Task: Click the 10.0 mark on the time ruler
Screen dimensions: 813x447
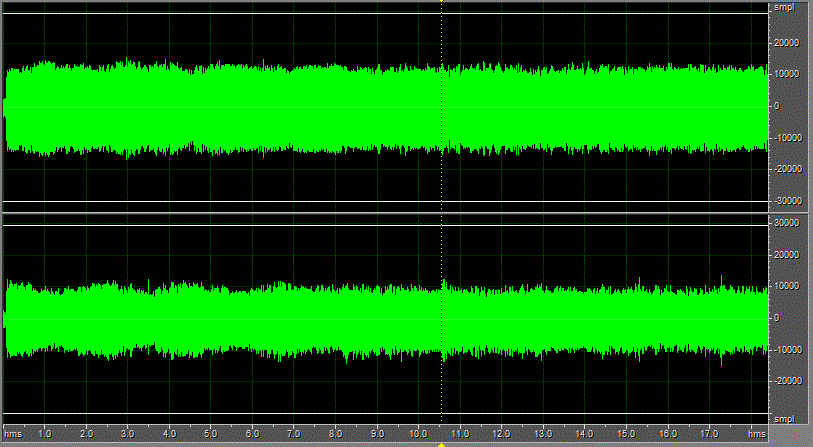Action: point(418,434)
